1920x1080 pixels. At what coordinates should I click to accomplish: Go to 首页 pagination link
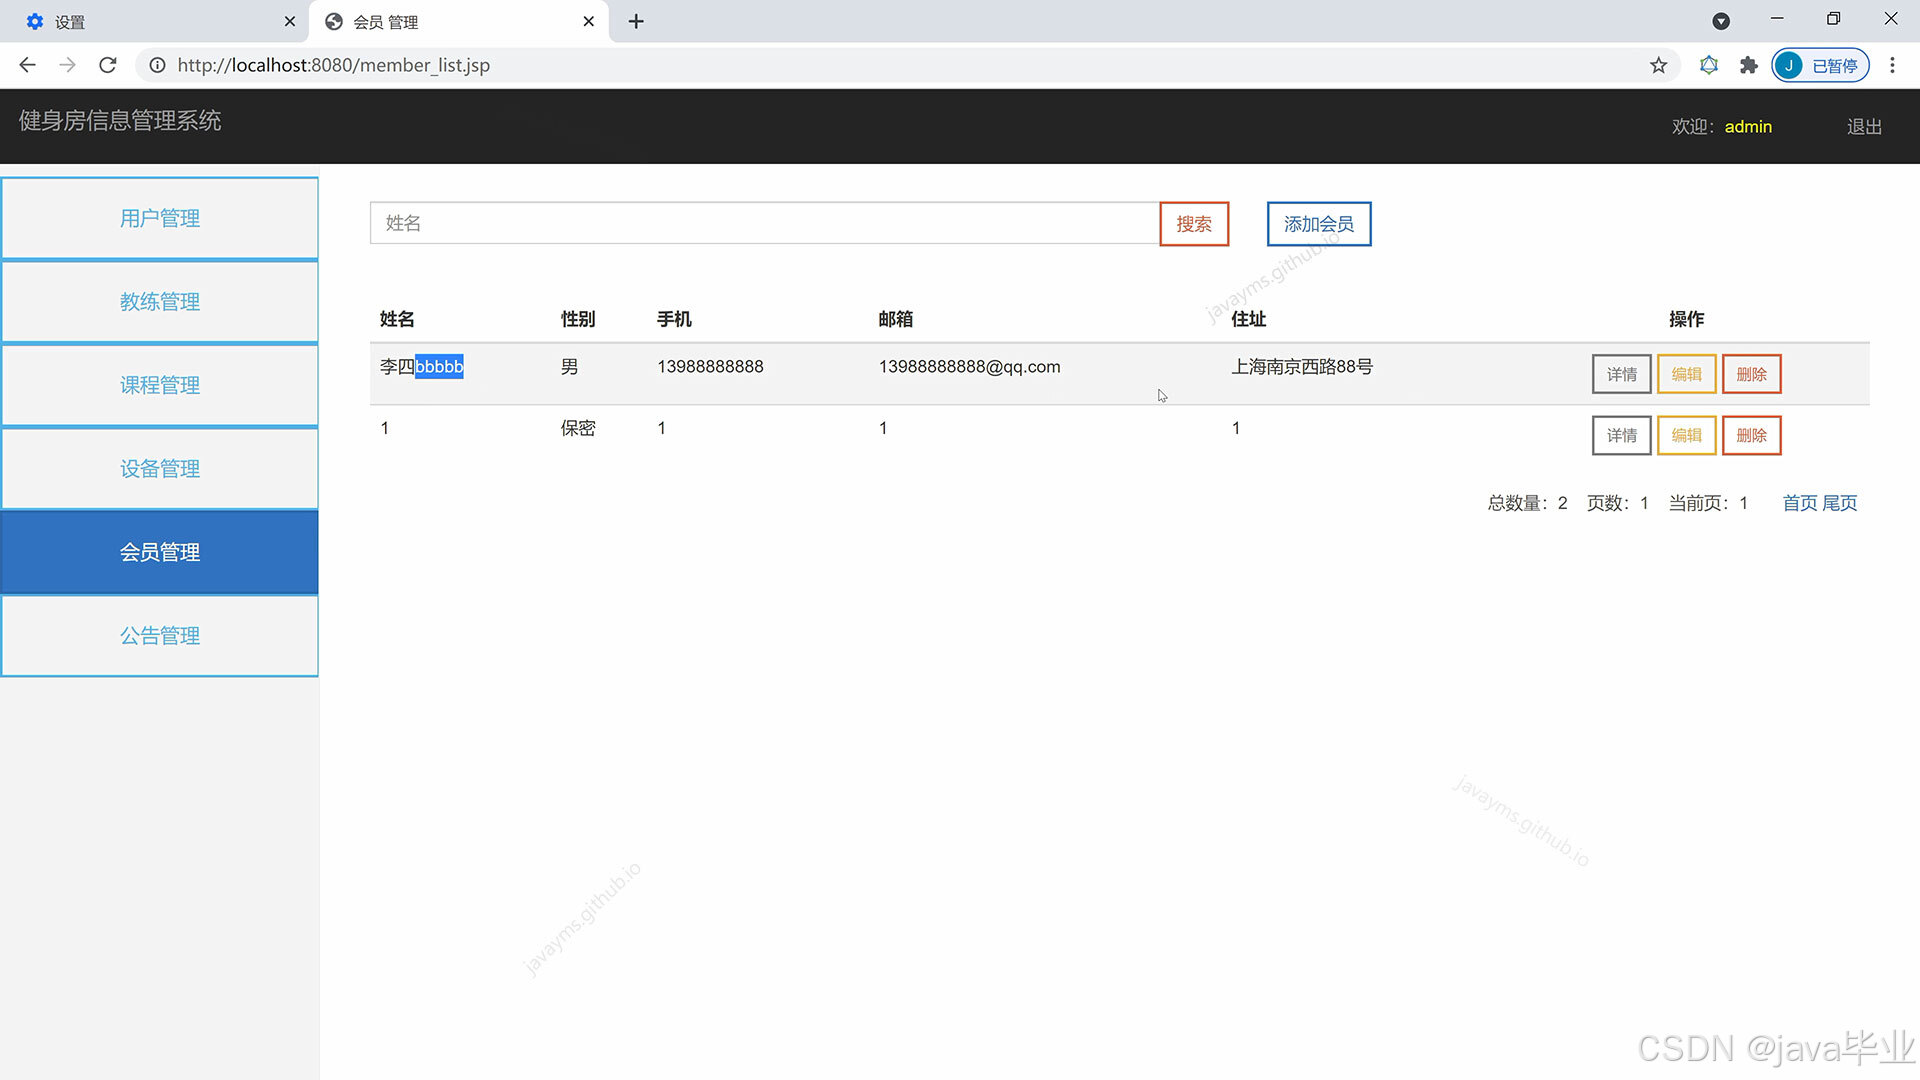[x=1800, y=503]
